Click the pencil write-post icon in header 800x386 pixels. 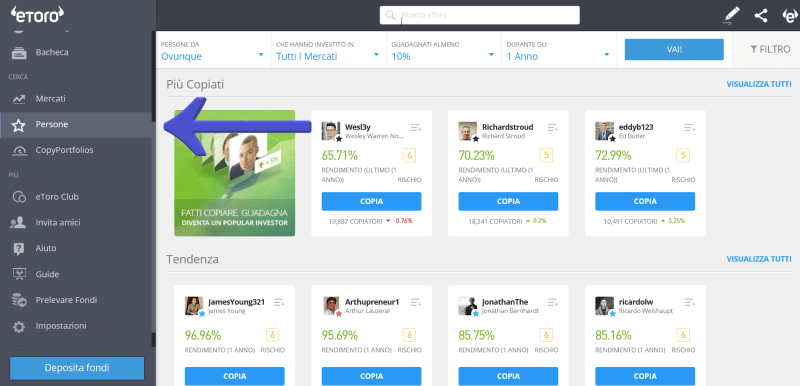[732, 15]
